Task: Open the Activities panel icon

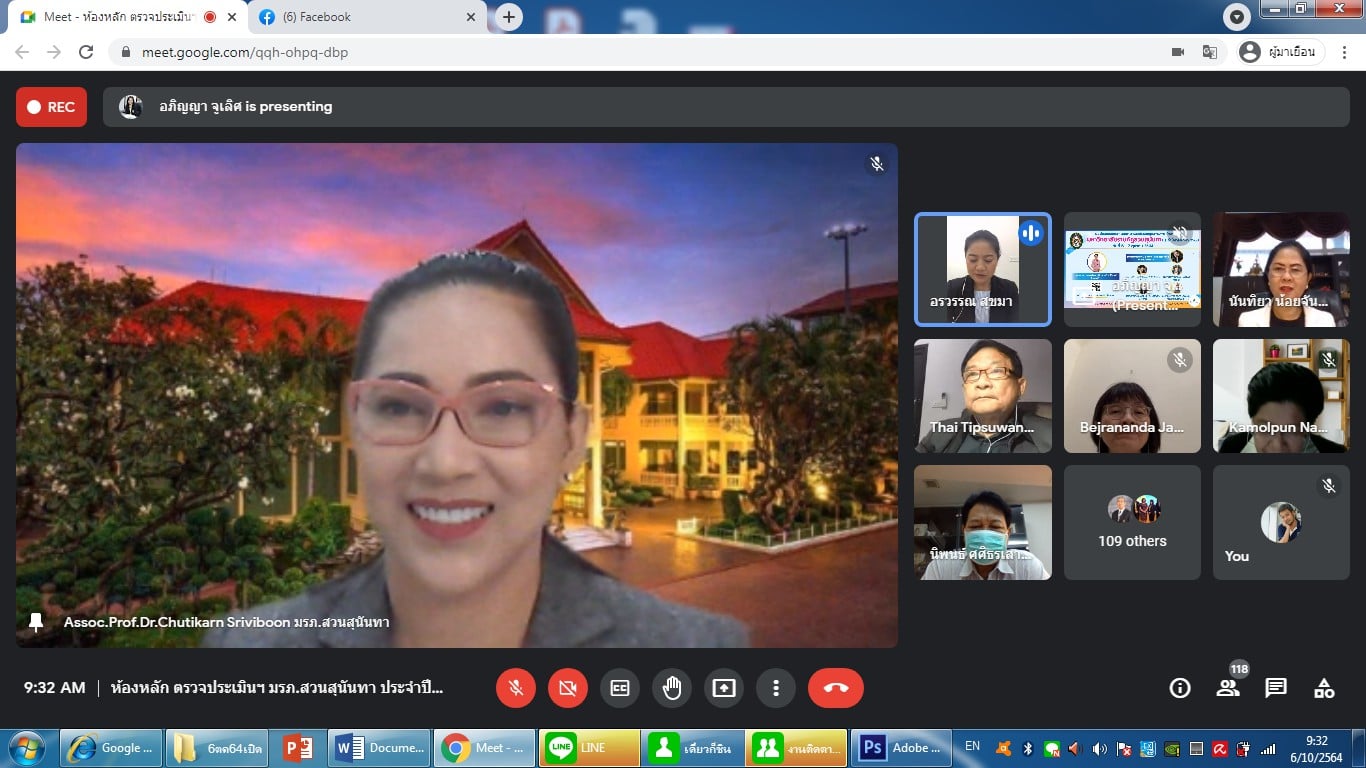Action: [1324, 688]
